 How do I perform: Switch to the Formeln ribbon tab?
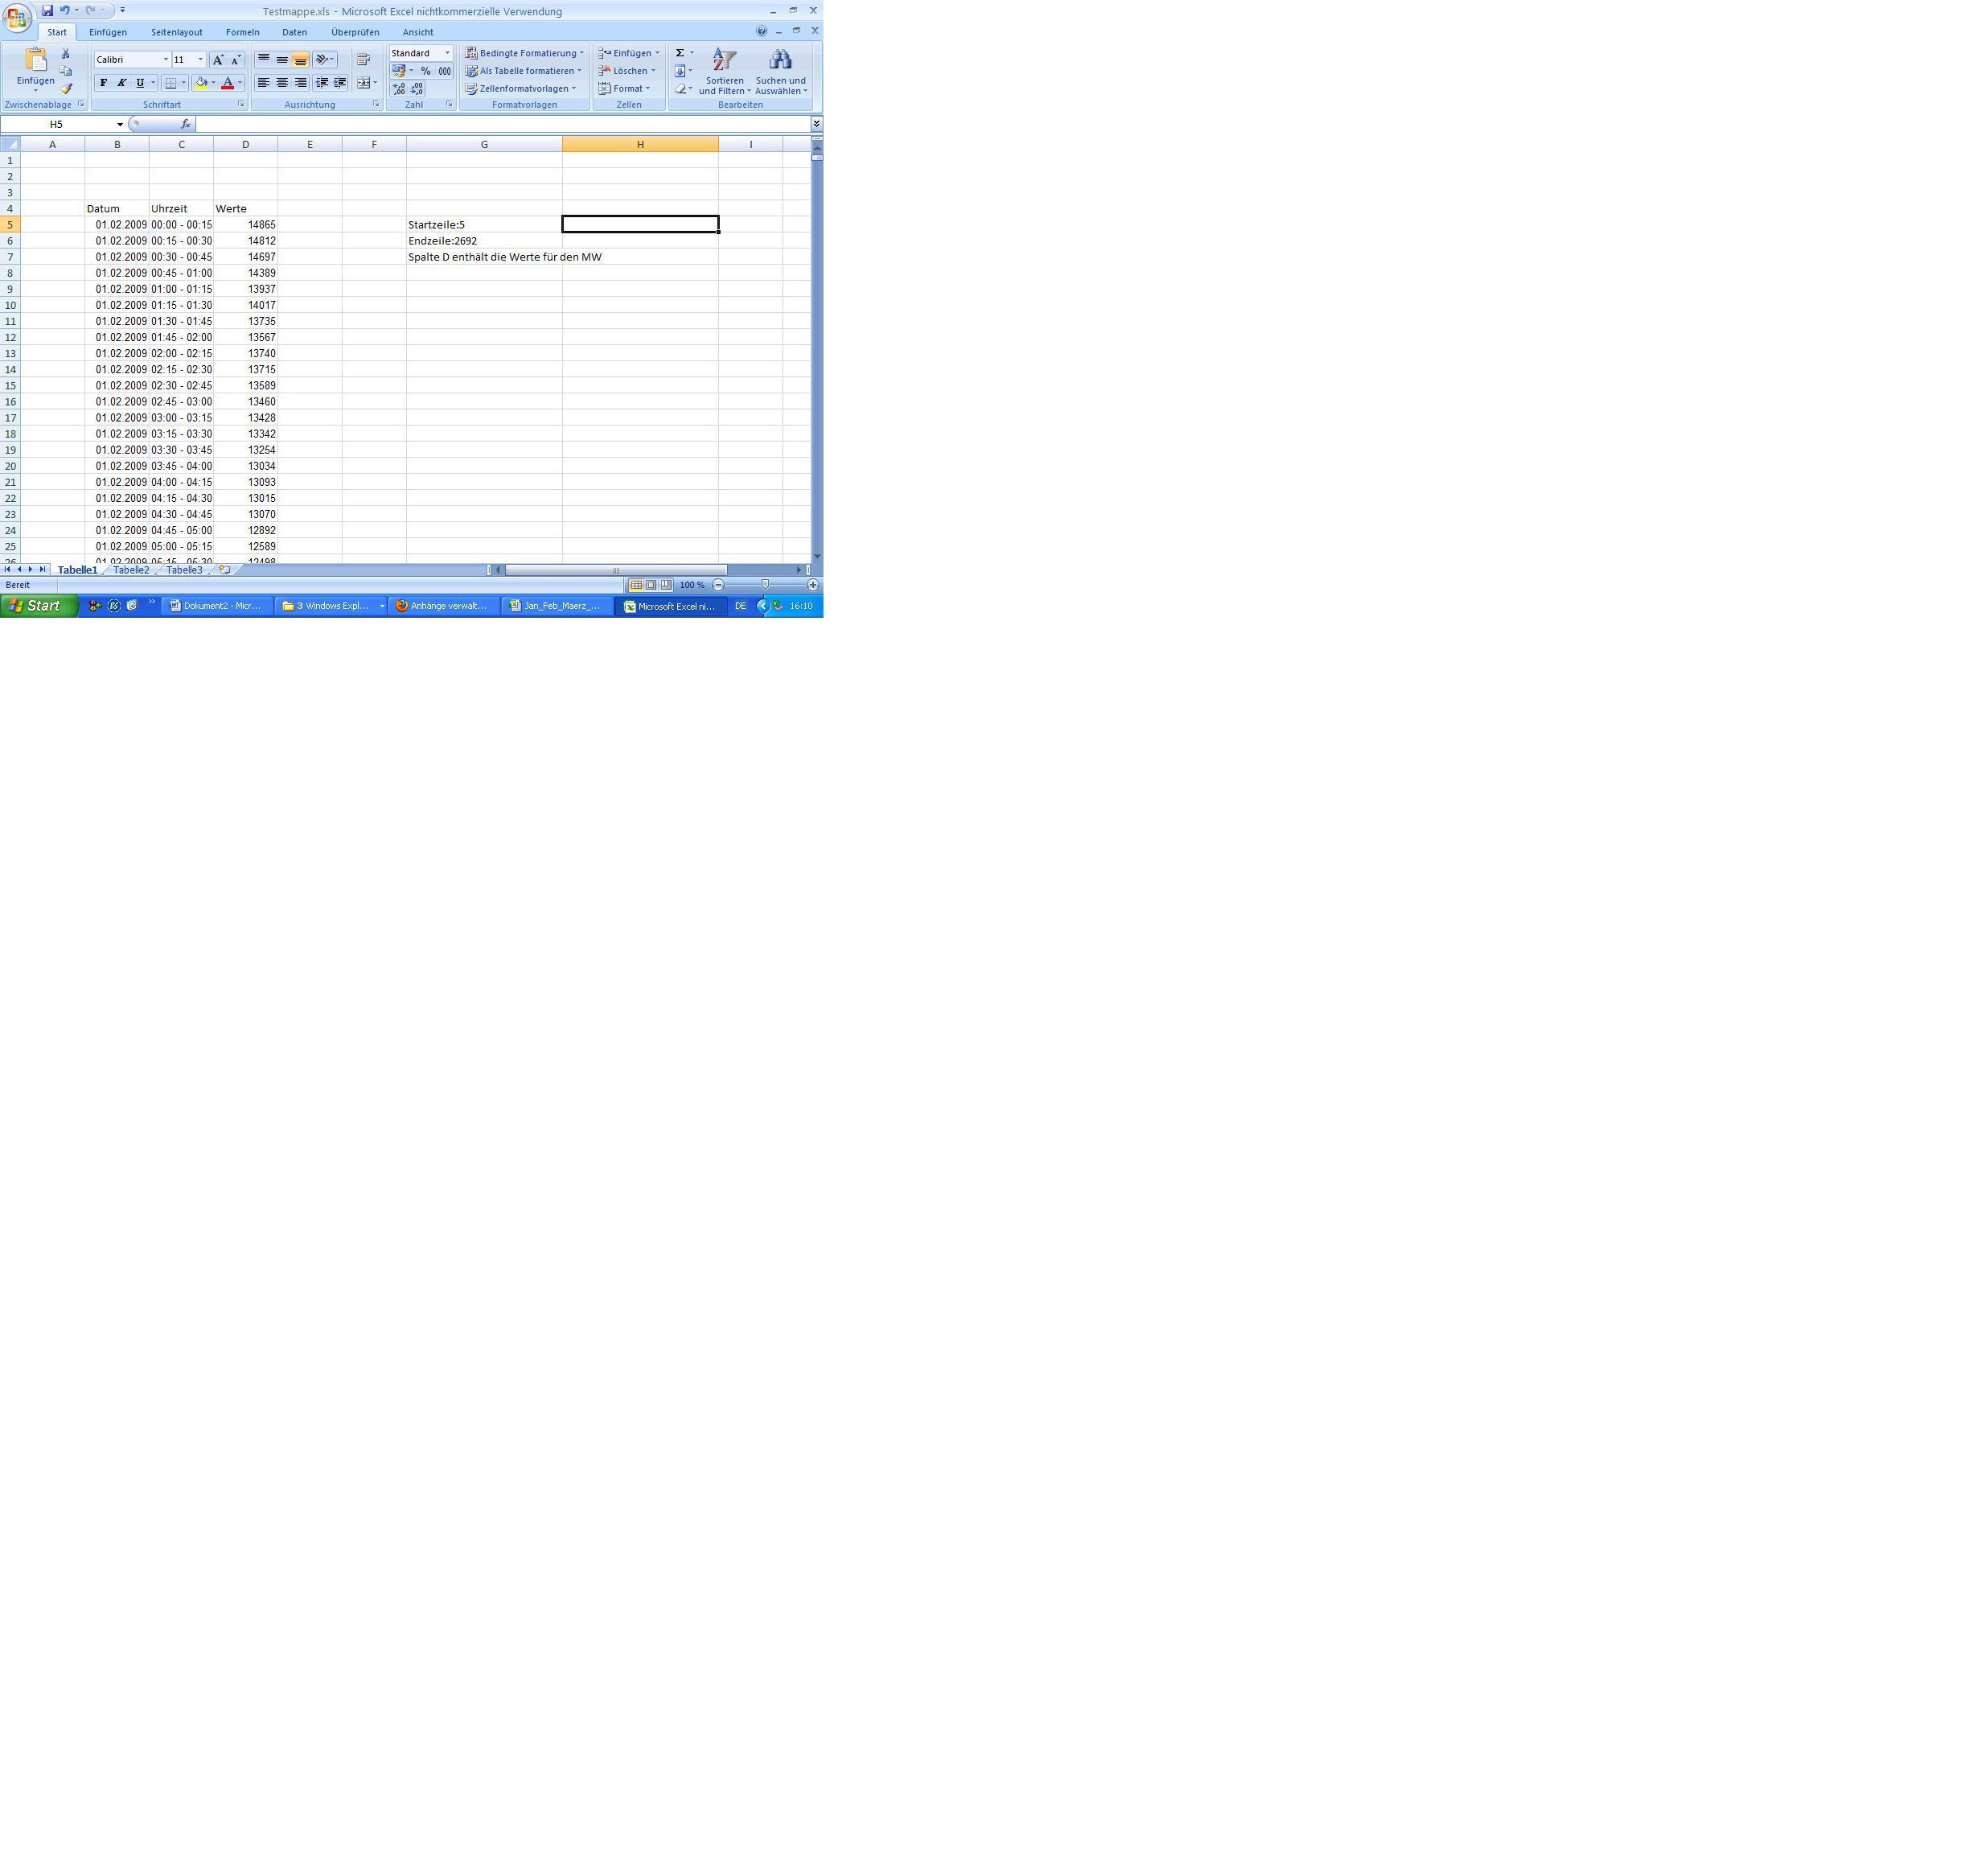pyautogui.click(x=242, y=32)
